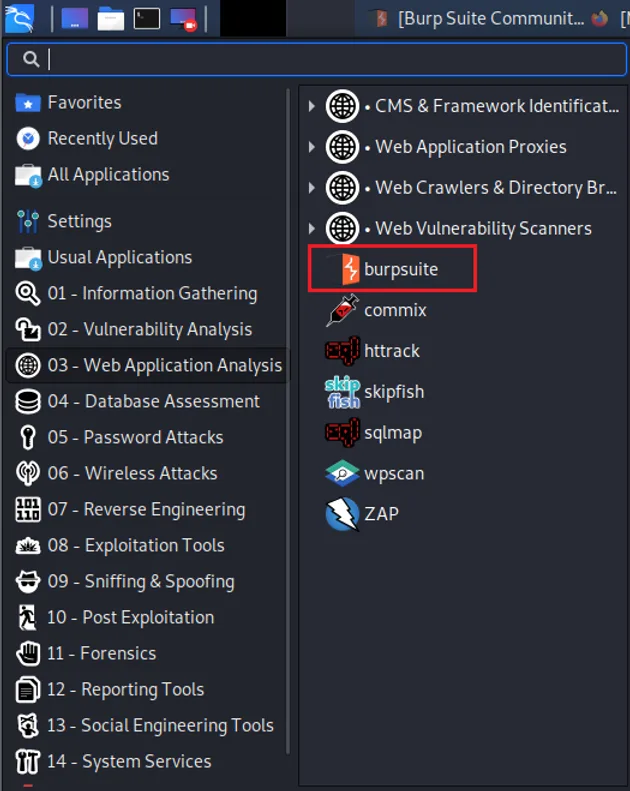
Task: Click the Firefox icon in taskbar
Action: pos(600,19)
